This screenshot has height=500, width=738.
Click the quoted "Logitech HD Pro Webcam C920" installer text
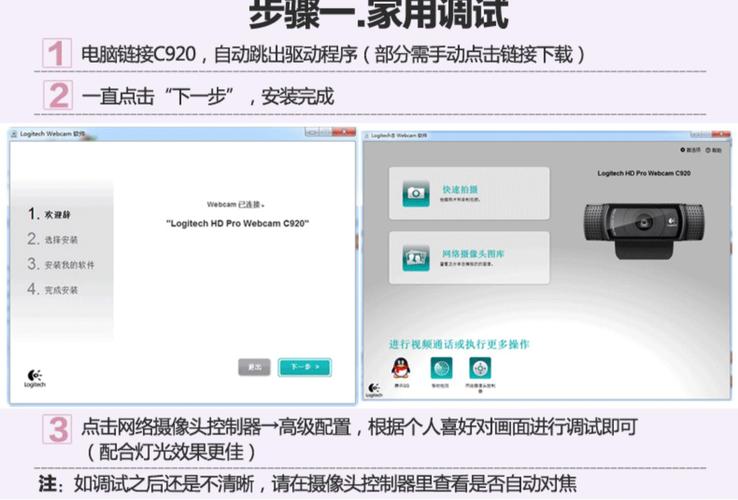(238, 223)
